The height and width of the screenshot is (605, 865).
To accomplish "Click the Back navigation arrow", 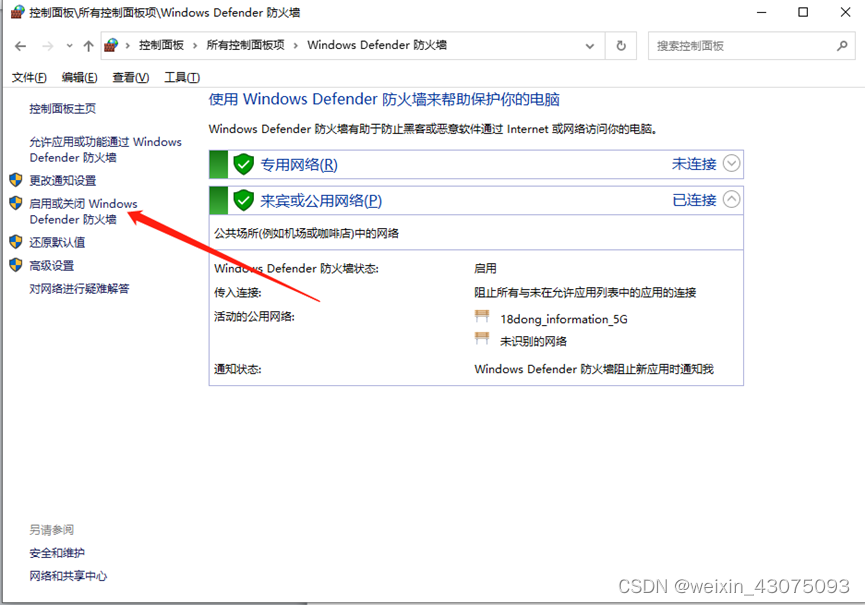I will coord(20,46).
